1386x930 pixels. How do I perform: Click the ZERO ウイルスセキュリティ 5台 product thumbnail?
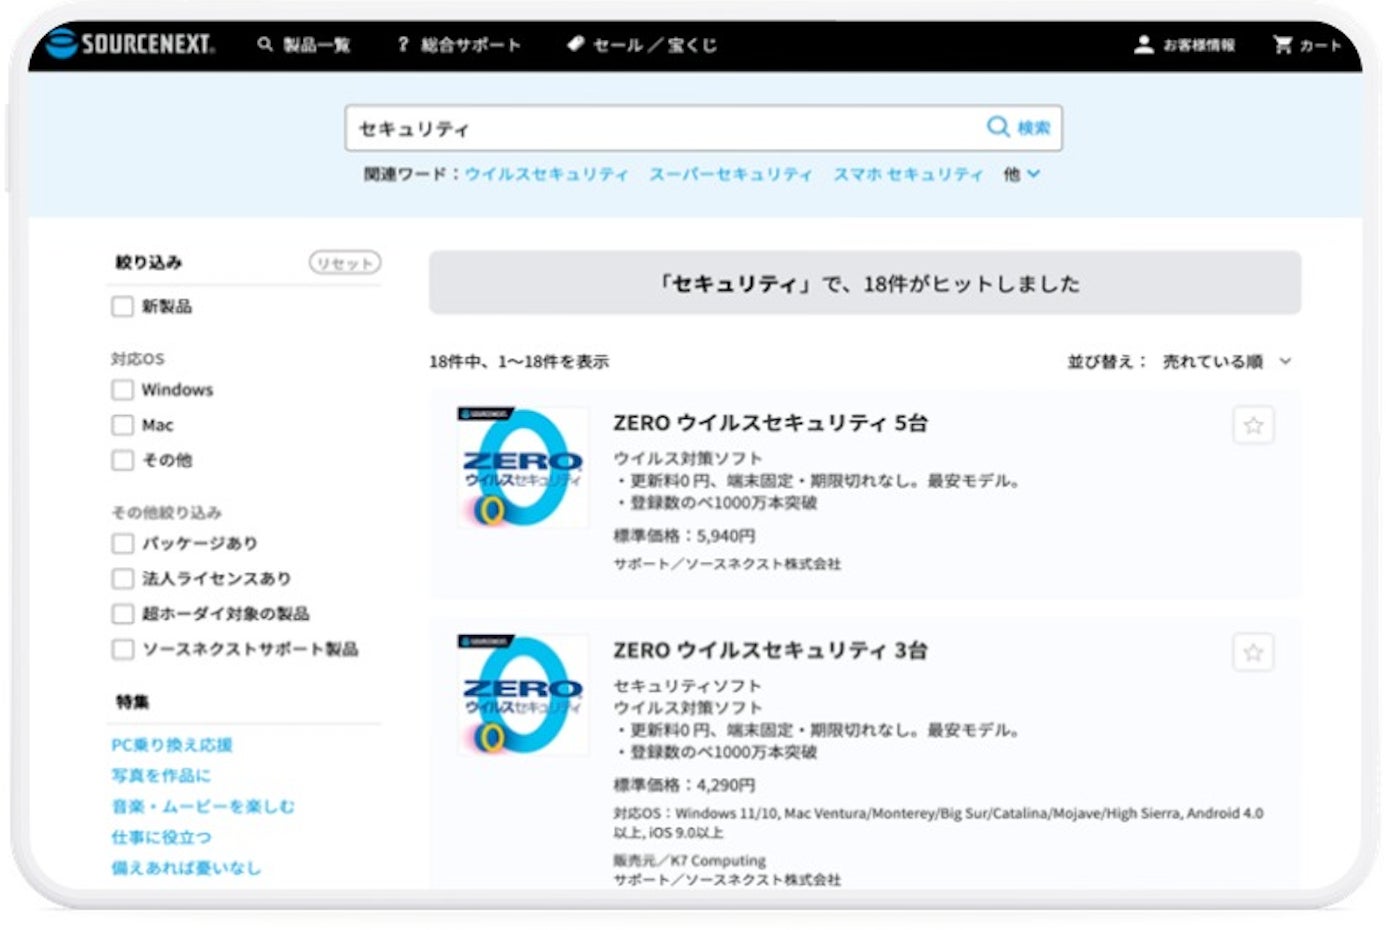(522, 467)
